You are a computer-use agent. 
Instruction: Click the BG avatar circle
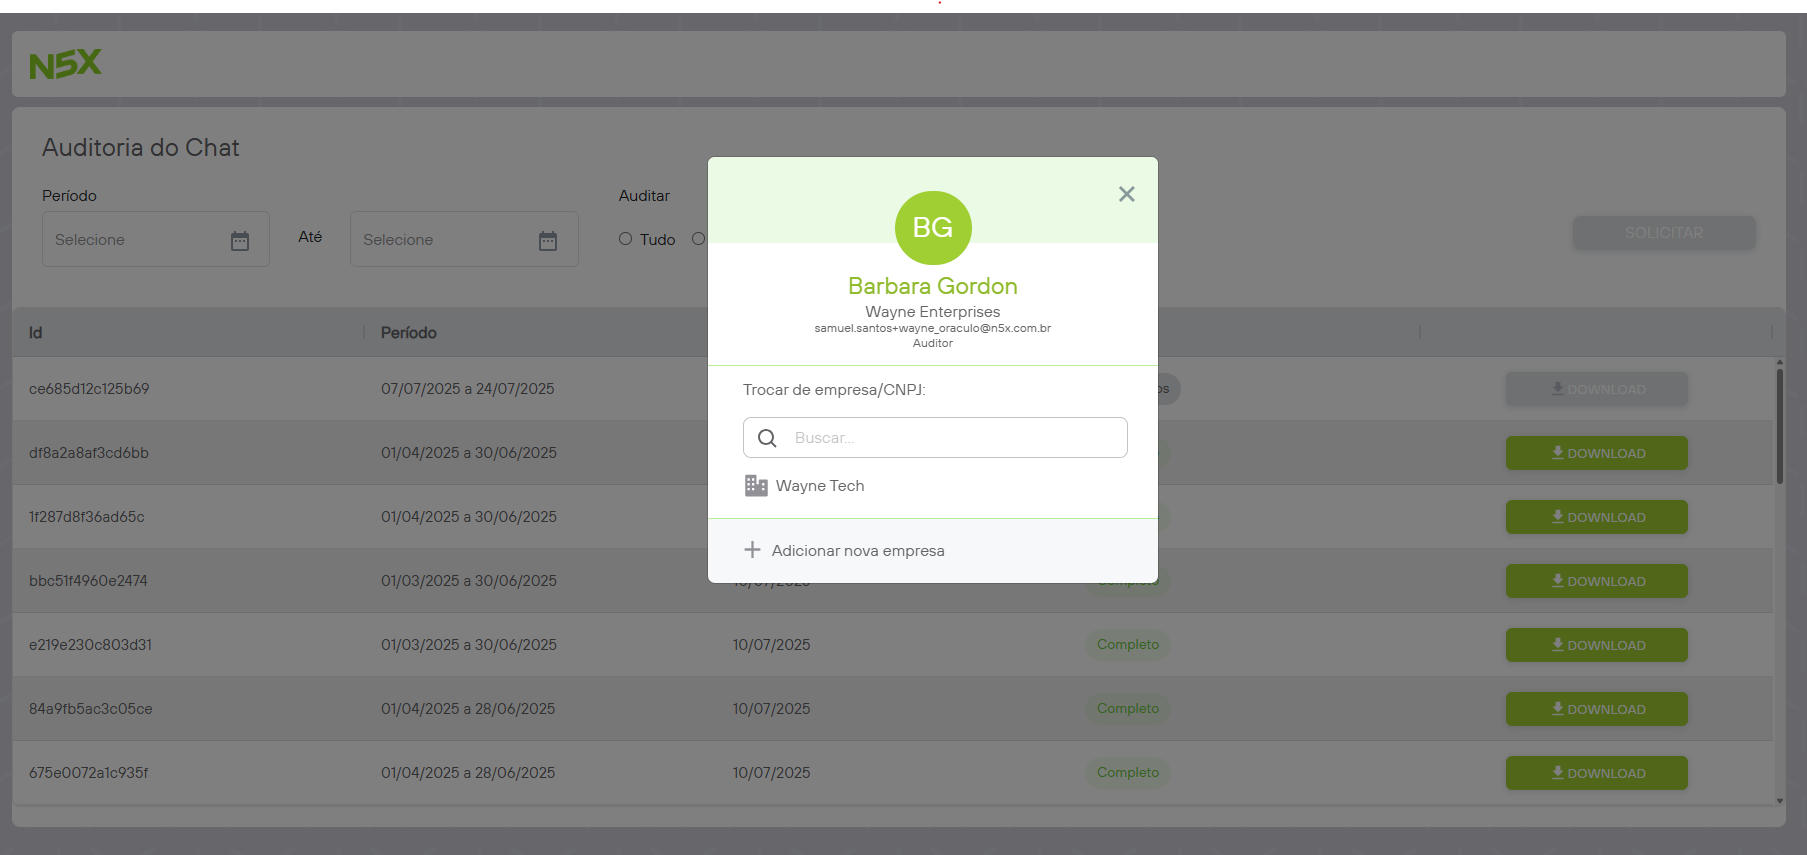(x=933, y=228)
